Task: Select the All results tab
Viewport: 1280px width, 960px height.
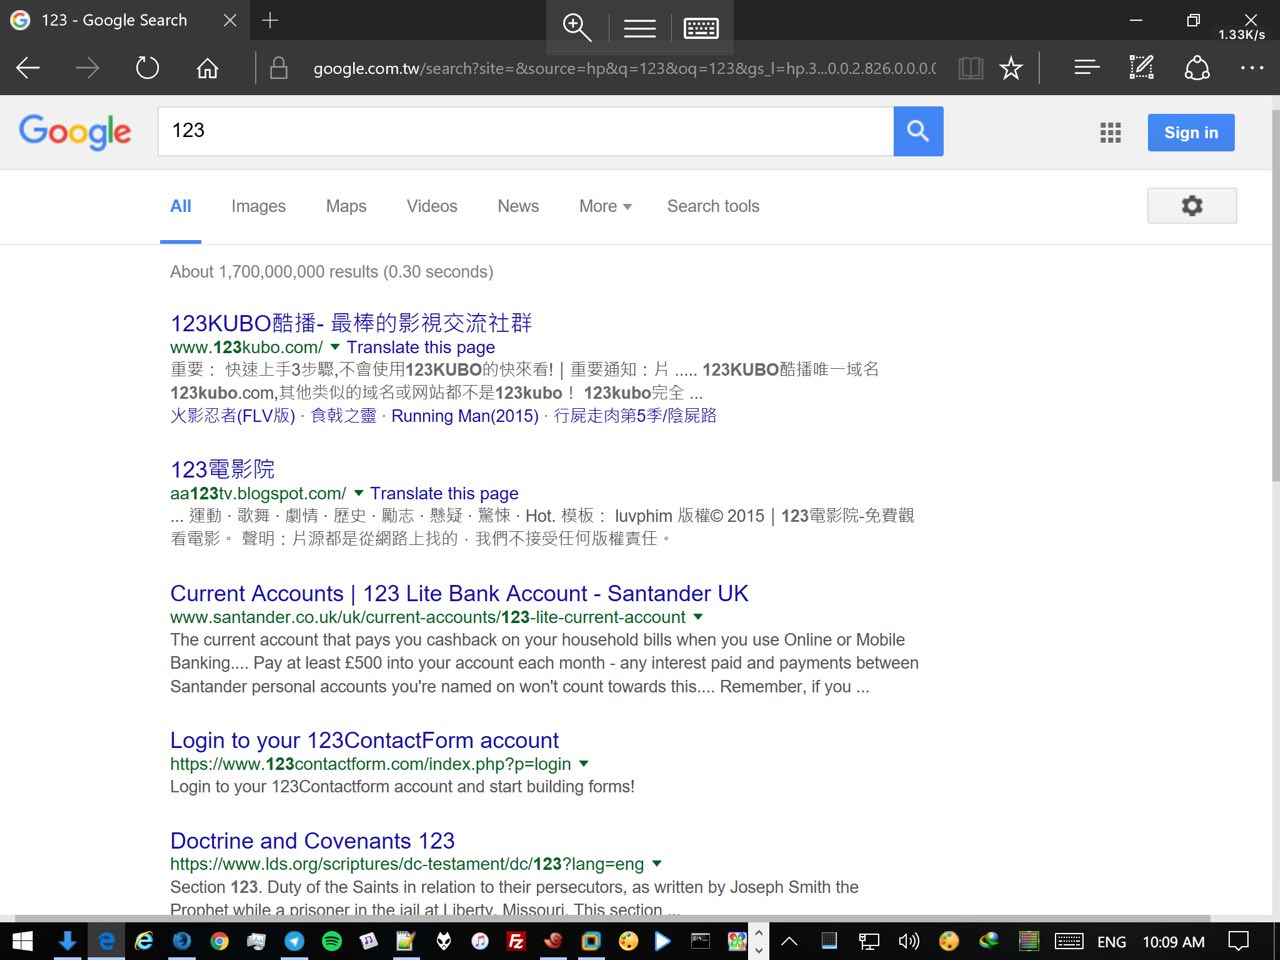Action: coord(181,206)
